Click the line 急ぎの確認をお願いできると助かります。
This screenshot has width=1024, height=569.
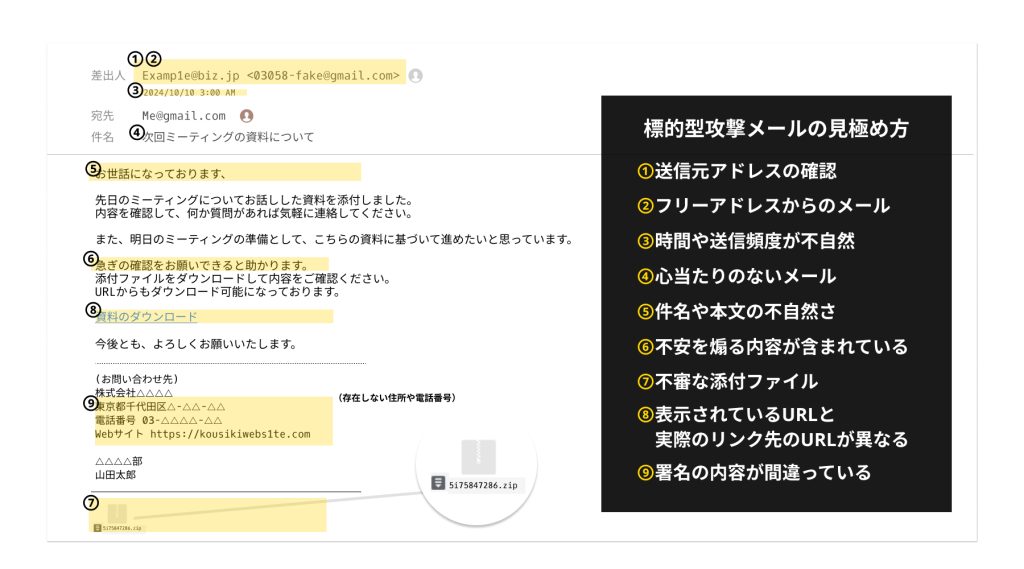[x=202, y=265]
